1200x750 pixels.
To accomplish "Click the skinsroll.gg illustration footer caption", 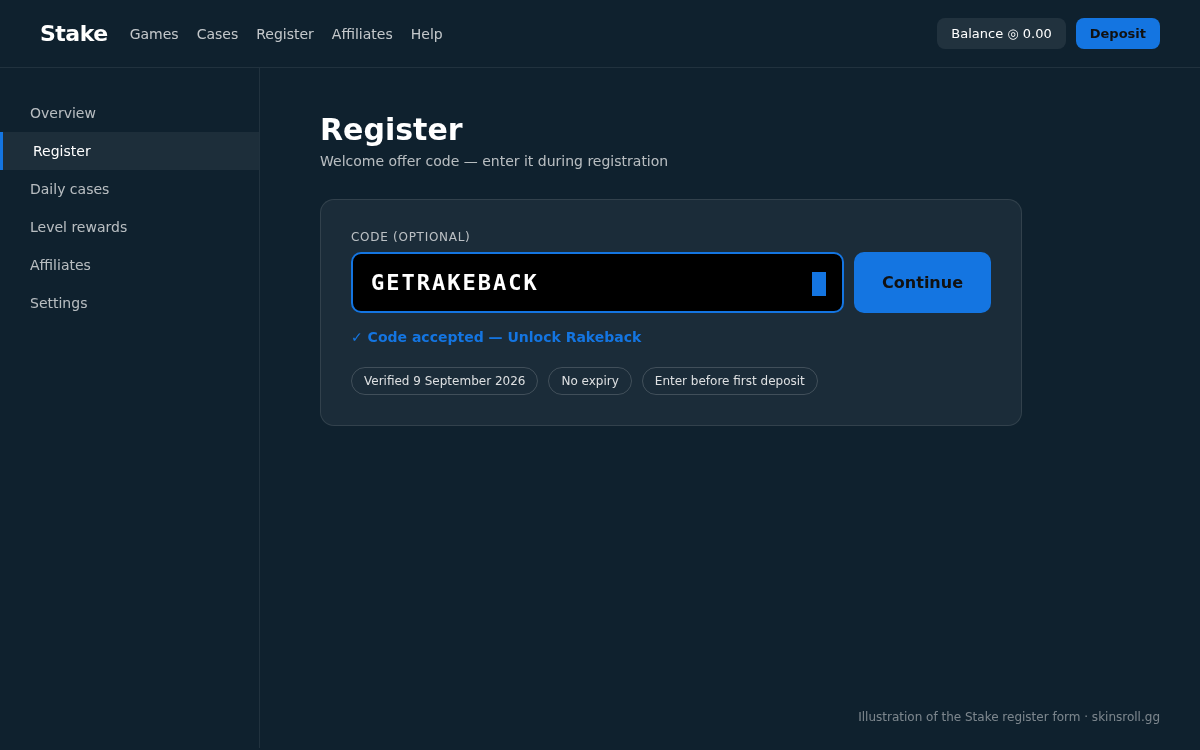I will point(1009,717).
